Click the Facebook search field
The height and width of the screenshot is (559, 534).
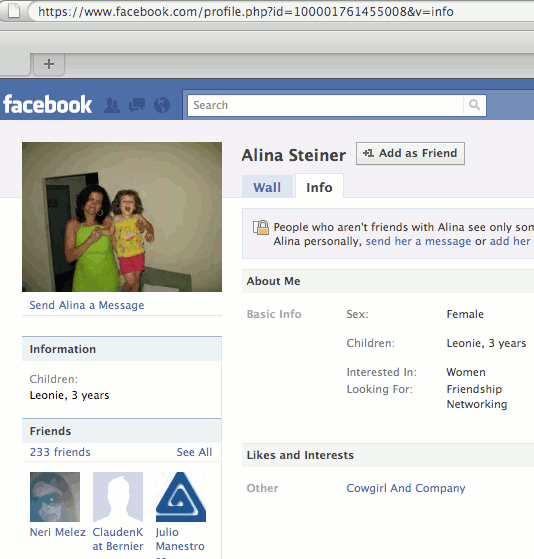point(325,105)
